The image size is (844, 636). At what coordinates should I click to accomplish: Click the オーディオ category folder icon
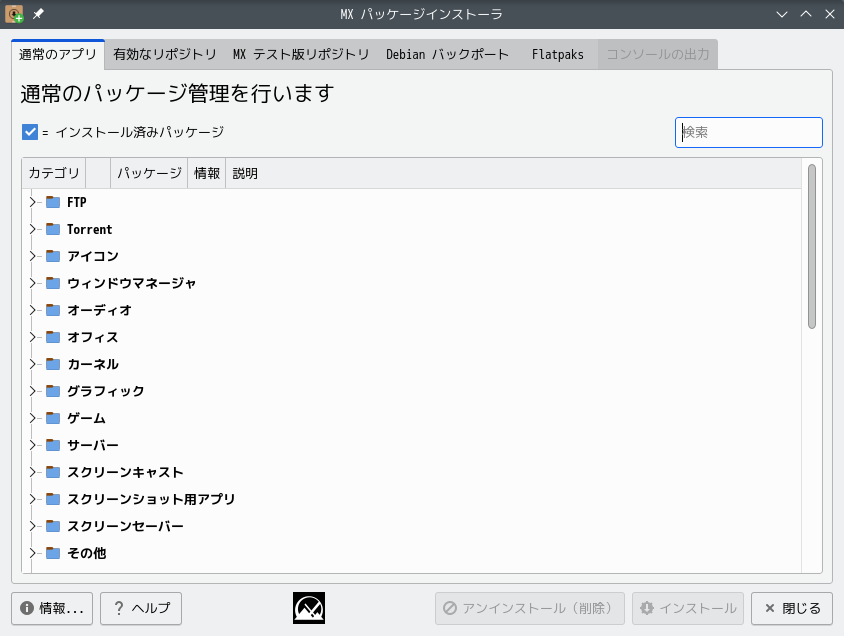click(52, 310)
